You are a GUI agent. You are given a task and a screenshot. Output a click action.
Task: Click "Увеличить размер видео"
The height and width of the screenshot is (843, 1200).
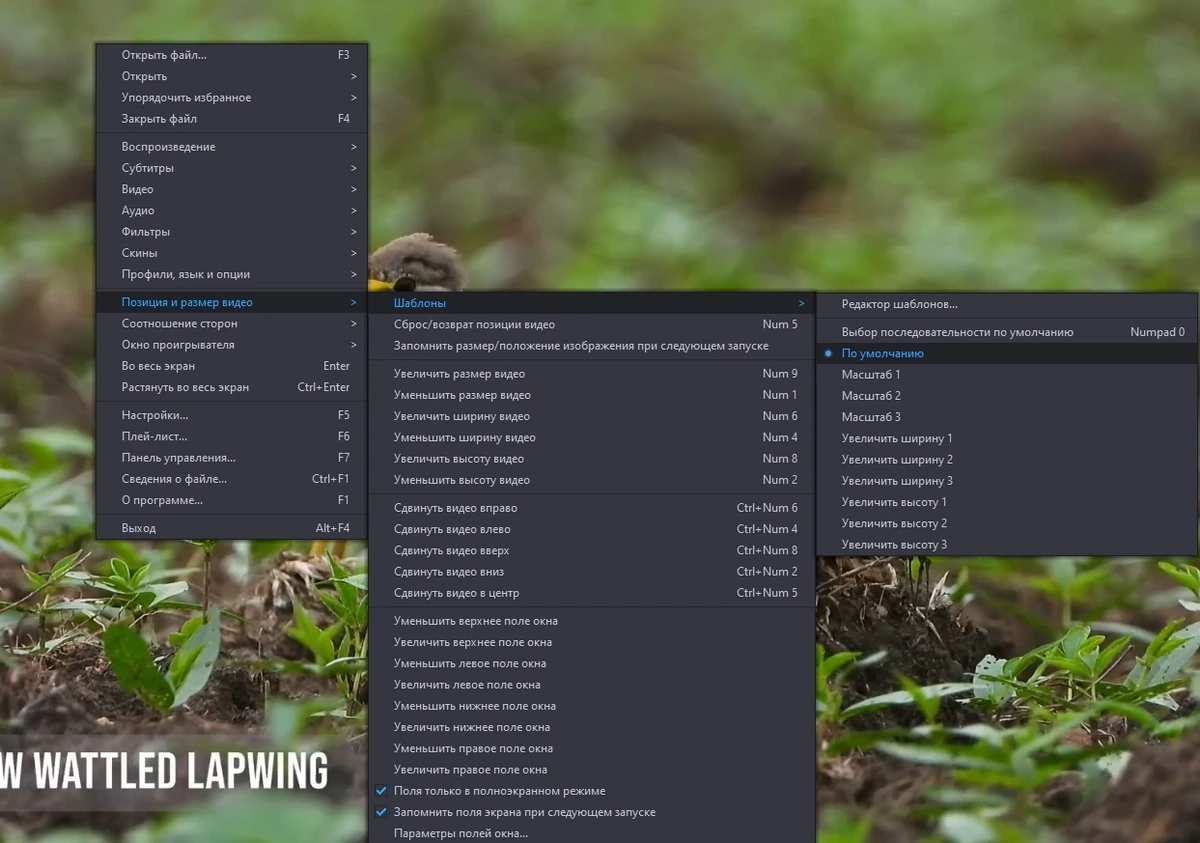click(592, 374)
